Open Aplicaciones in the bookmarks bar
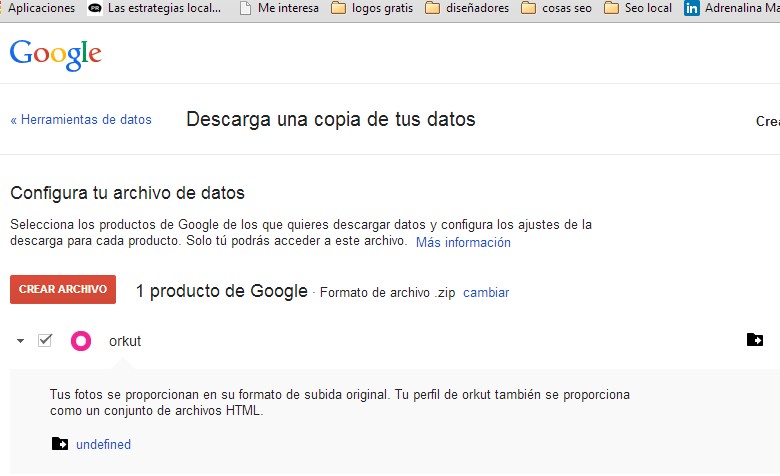The width and height of the screenshot is (780, 476). (39, 8)
